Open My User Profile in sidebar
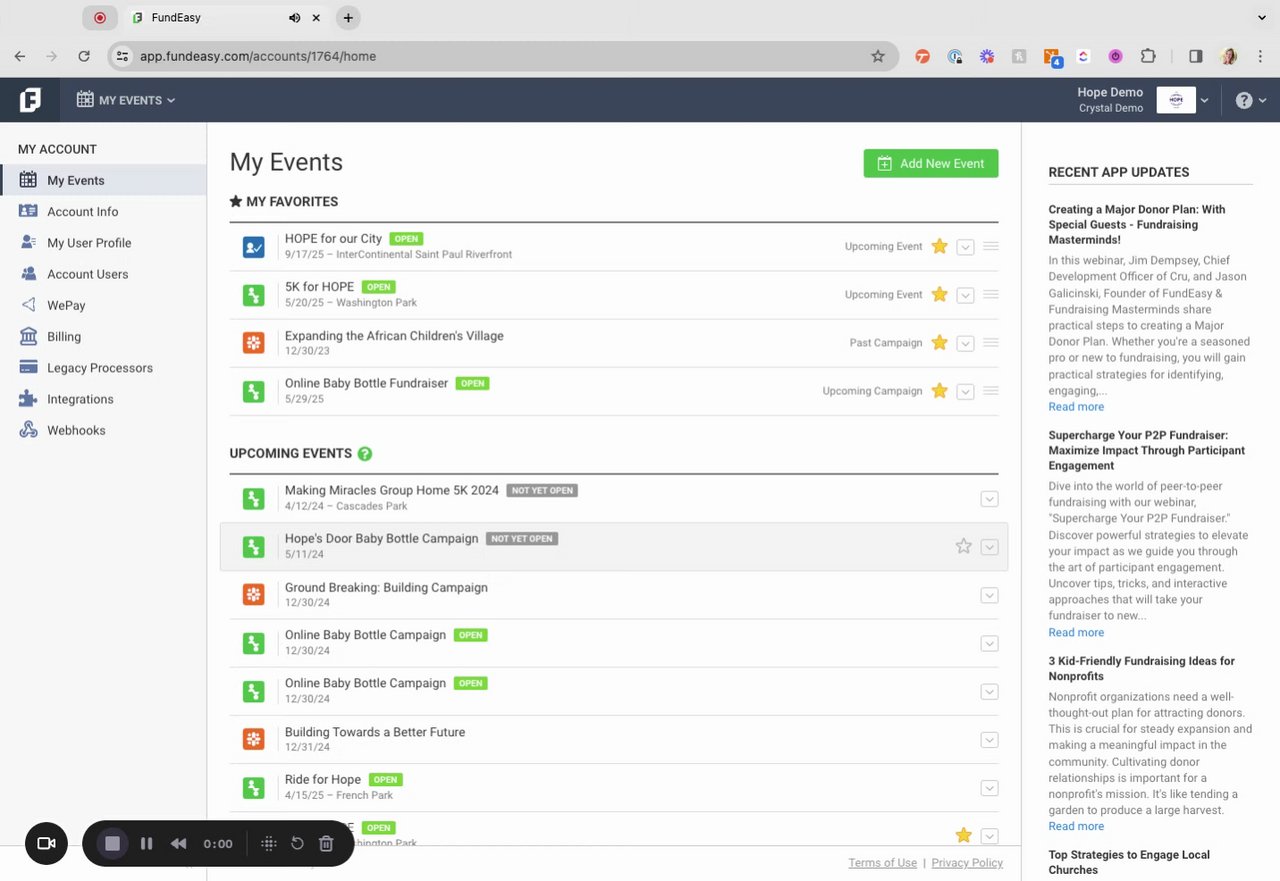The image size is (1280, 881). pos(103,243)
